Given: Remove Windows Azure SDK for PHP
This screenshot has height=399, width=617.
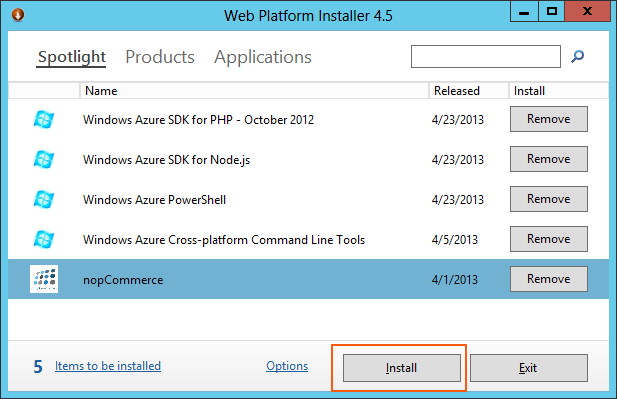Looking at the screenshot, I should [x=549, y=119].
